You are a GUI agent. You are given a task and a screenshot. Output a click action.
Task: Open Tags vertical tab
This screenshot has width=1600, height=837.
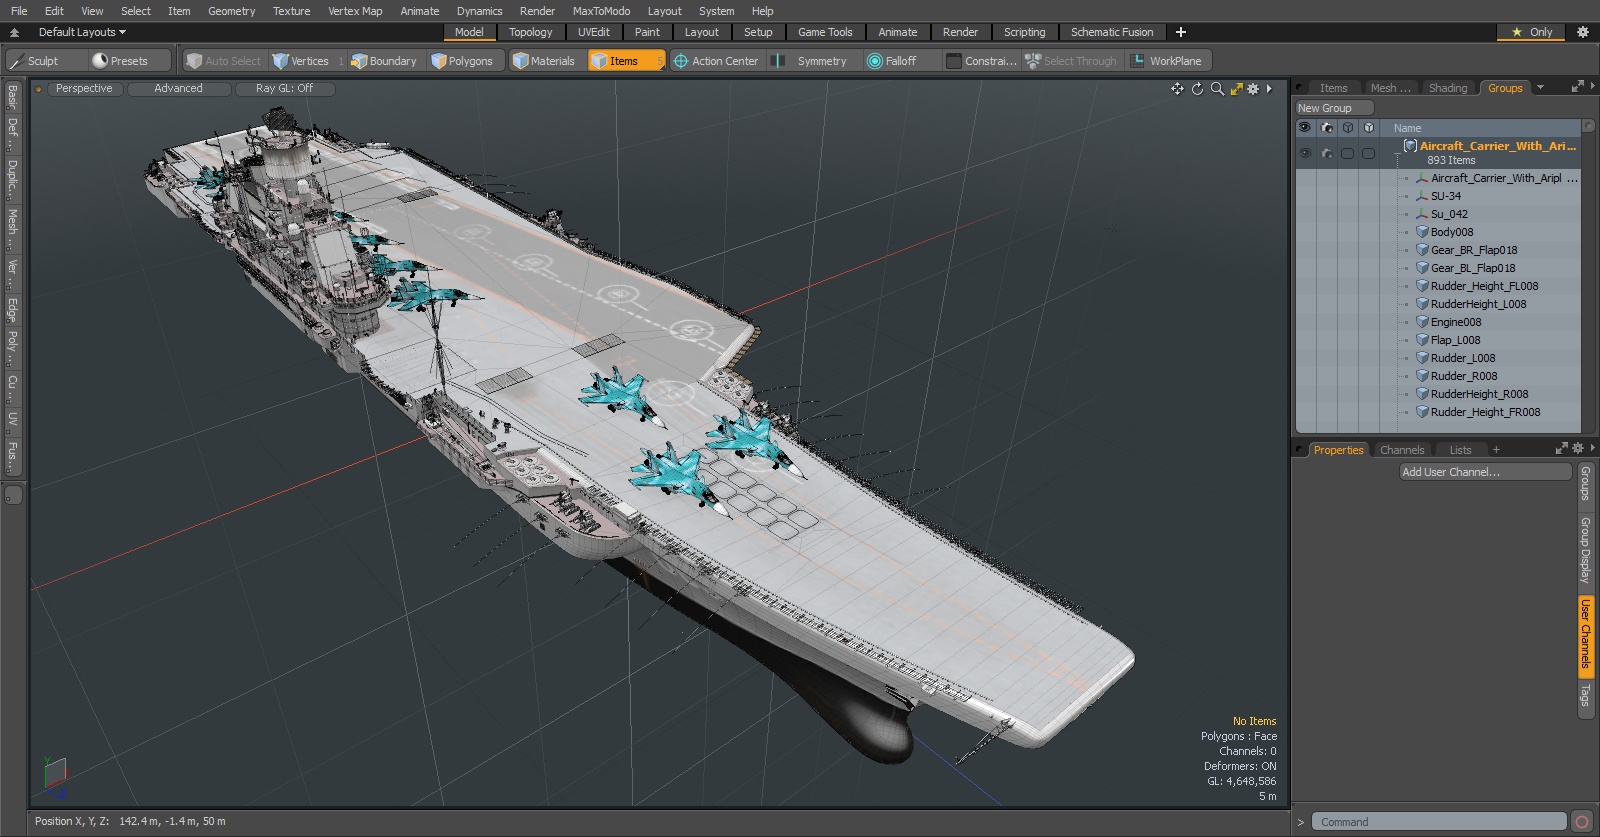[1585, 695]
